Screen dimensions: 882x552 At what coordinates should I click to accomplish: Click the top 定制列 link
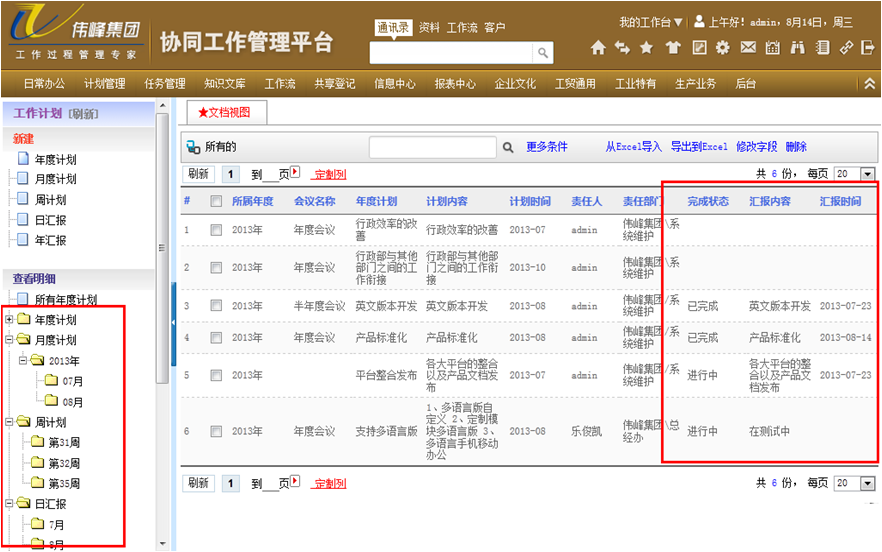point(330,174)
